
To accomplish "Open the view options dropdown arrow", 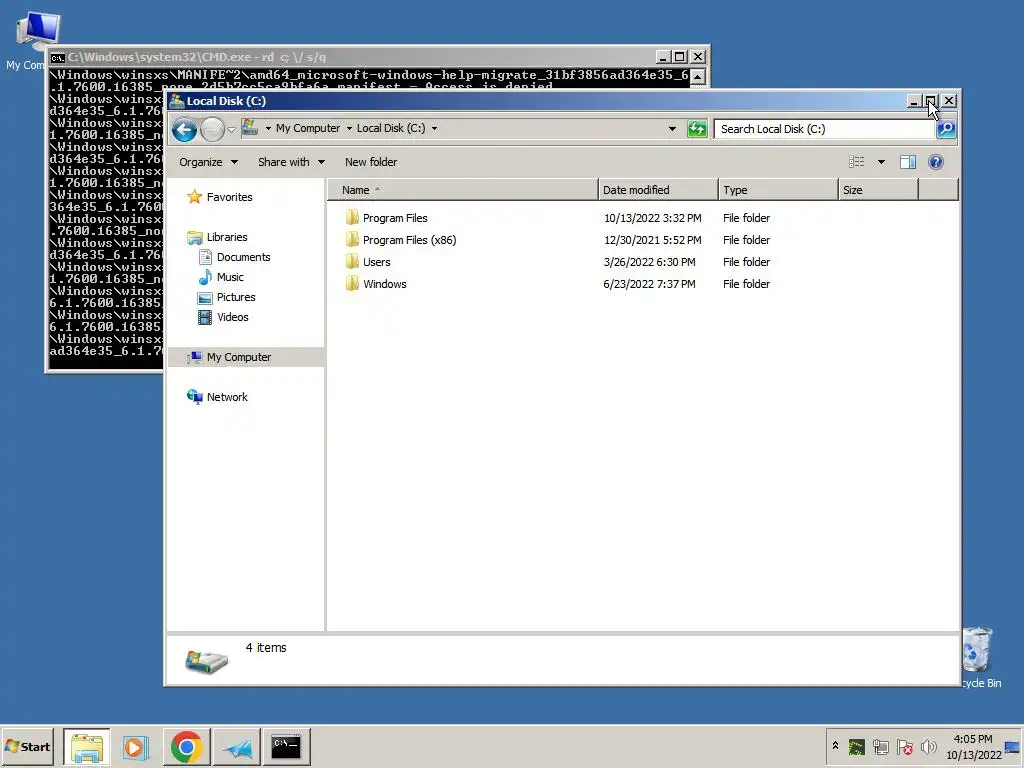I will (x=881, y=162).
